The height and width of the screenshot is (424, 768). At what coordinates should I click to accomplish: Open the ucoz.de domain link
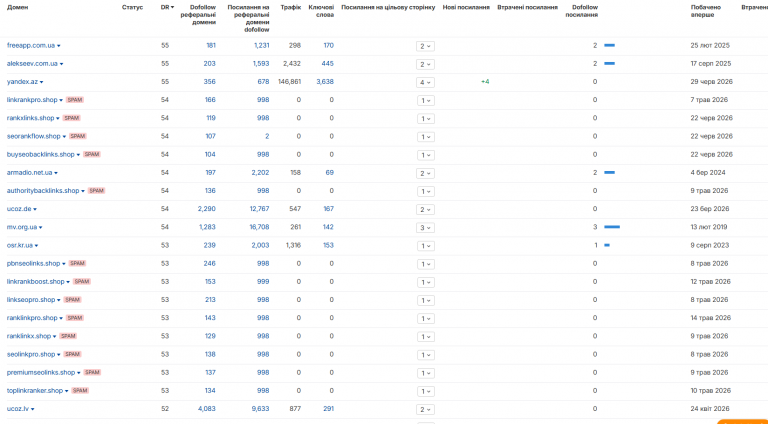(19, 209)
